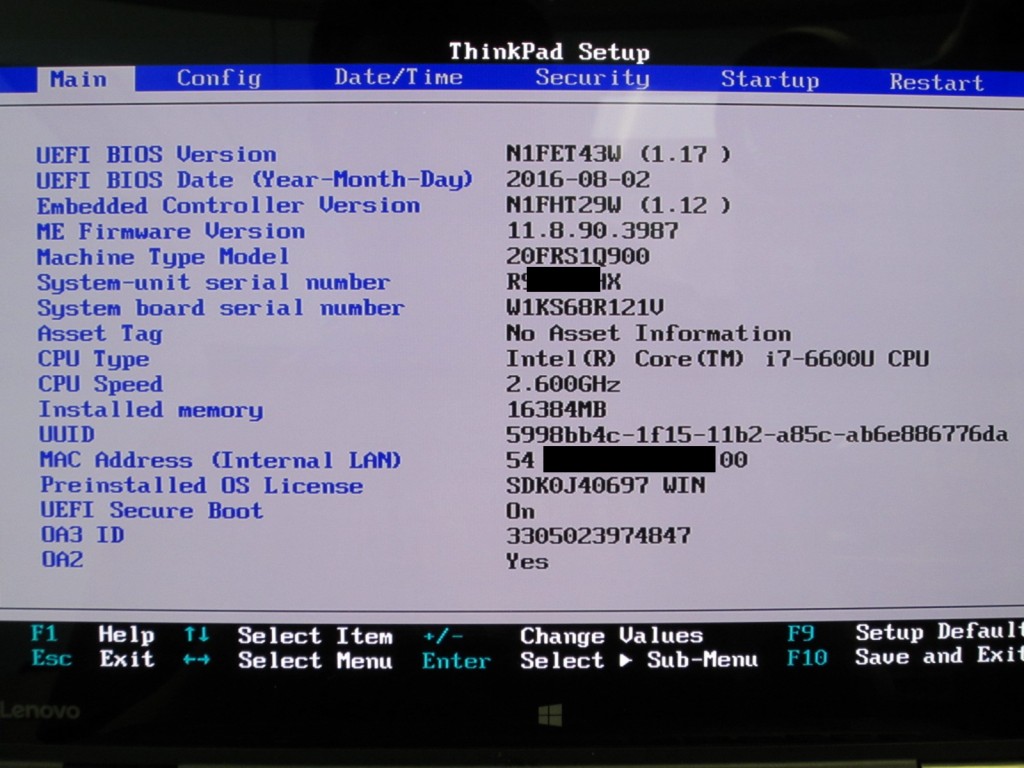Click Preinstalled OS License label
The width and height of the screenshot is (1024, 768).
(202, 485)
